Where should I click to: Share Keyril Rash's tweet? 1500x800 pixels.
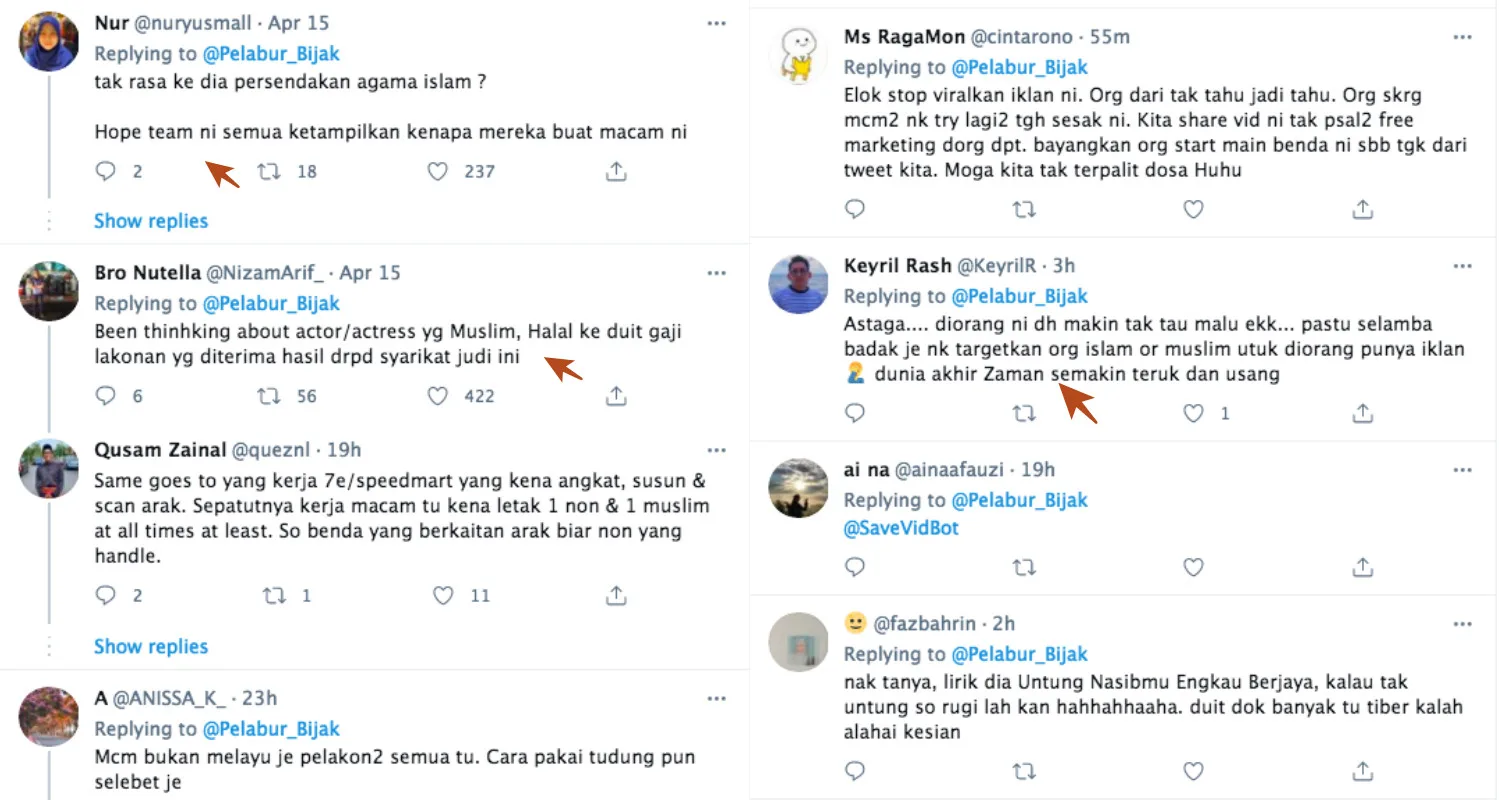[x=1362, y=412]
